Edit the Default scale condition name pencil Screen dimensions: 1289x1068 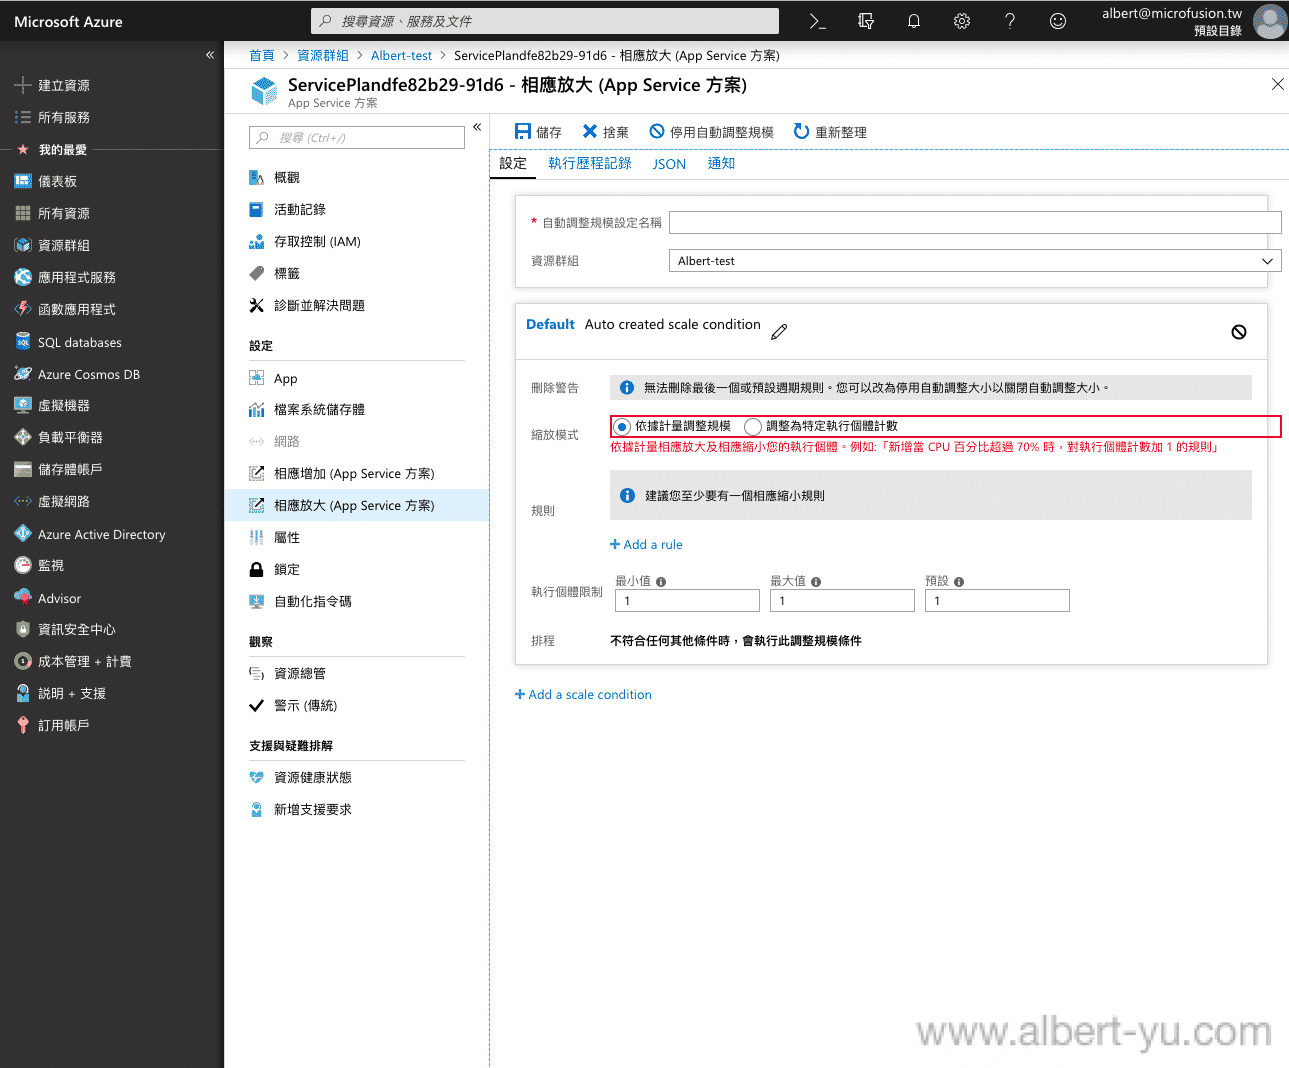[779, 331]
